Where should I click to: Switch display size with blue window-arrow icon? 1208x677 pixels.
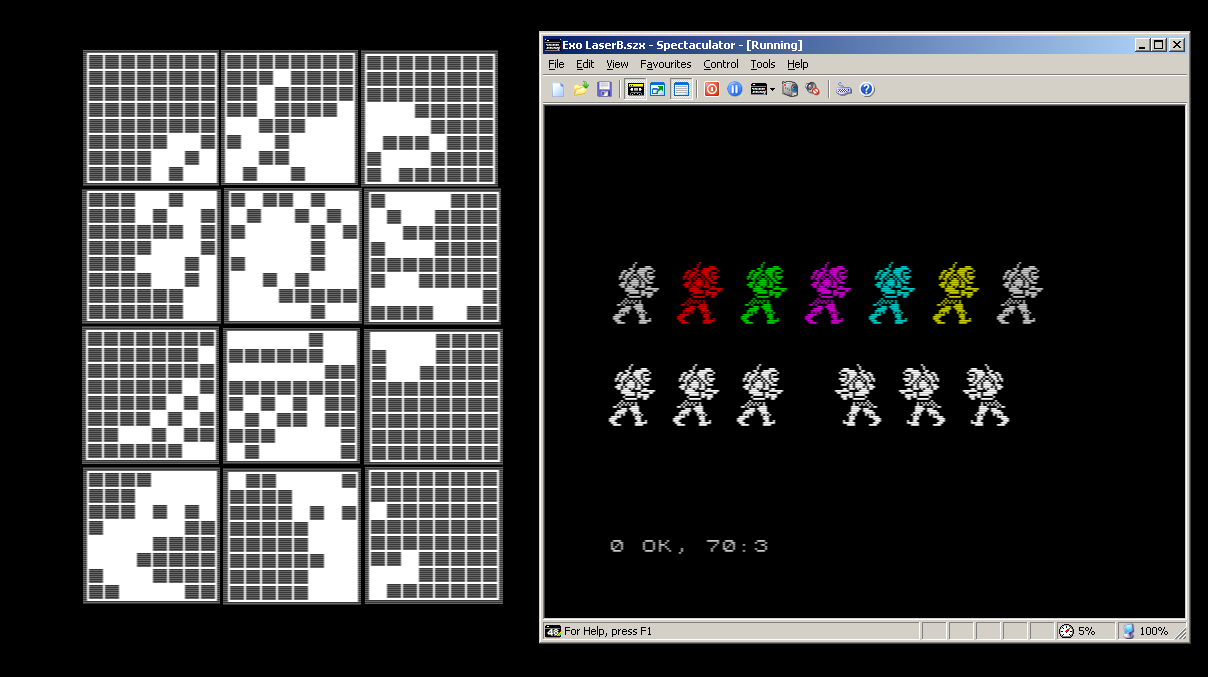(x=657, y=89)
